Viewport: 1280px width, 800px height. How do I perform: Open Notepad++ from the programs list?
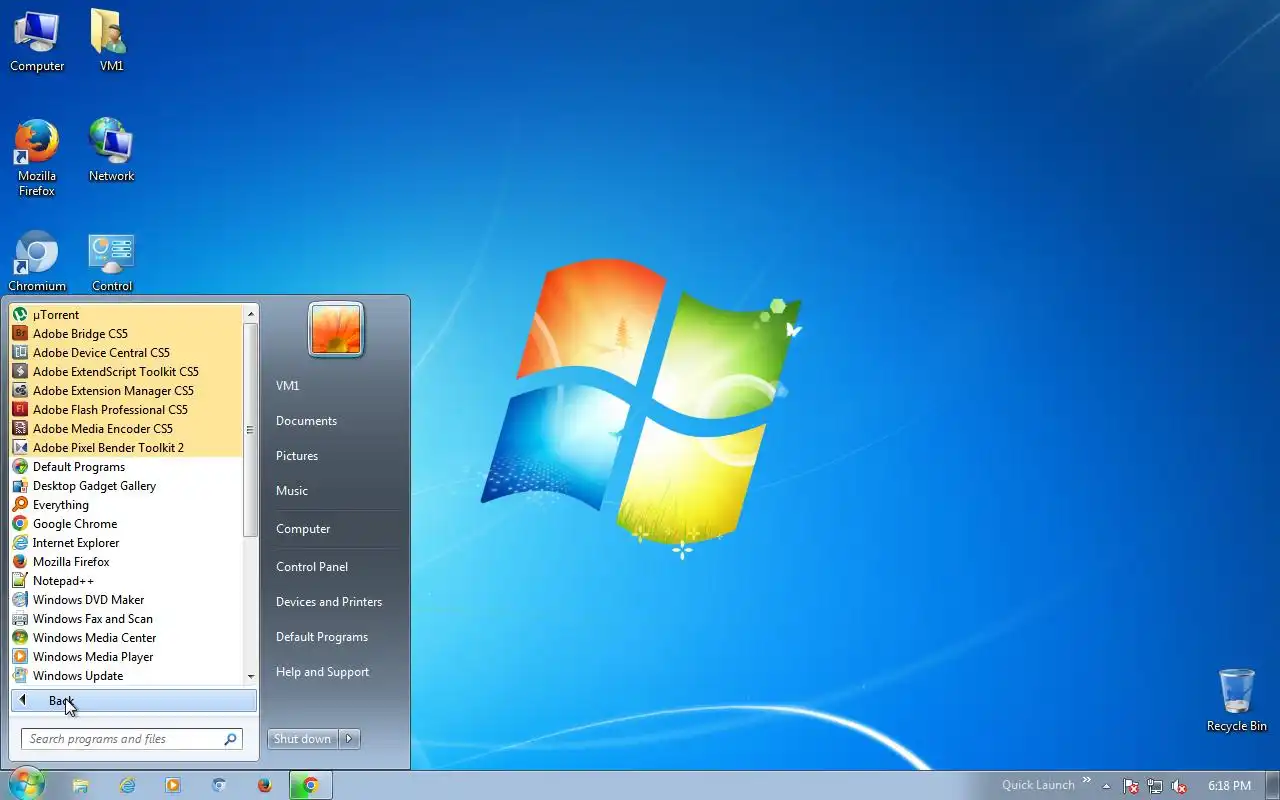(x=126, y=580)
